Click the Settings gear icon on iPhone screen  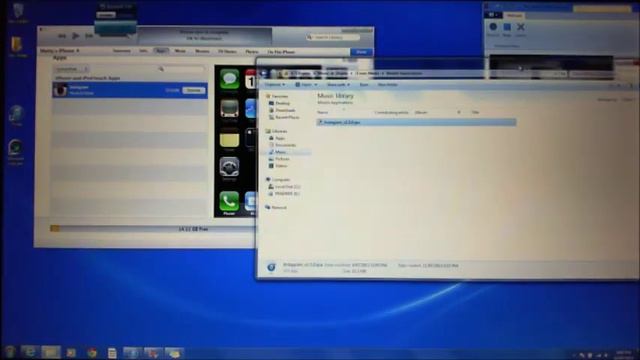229,167
